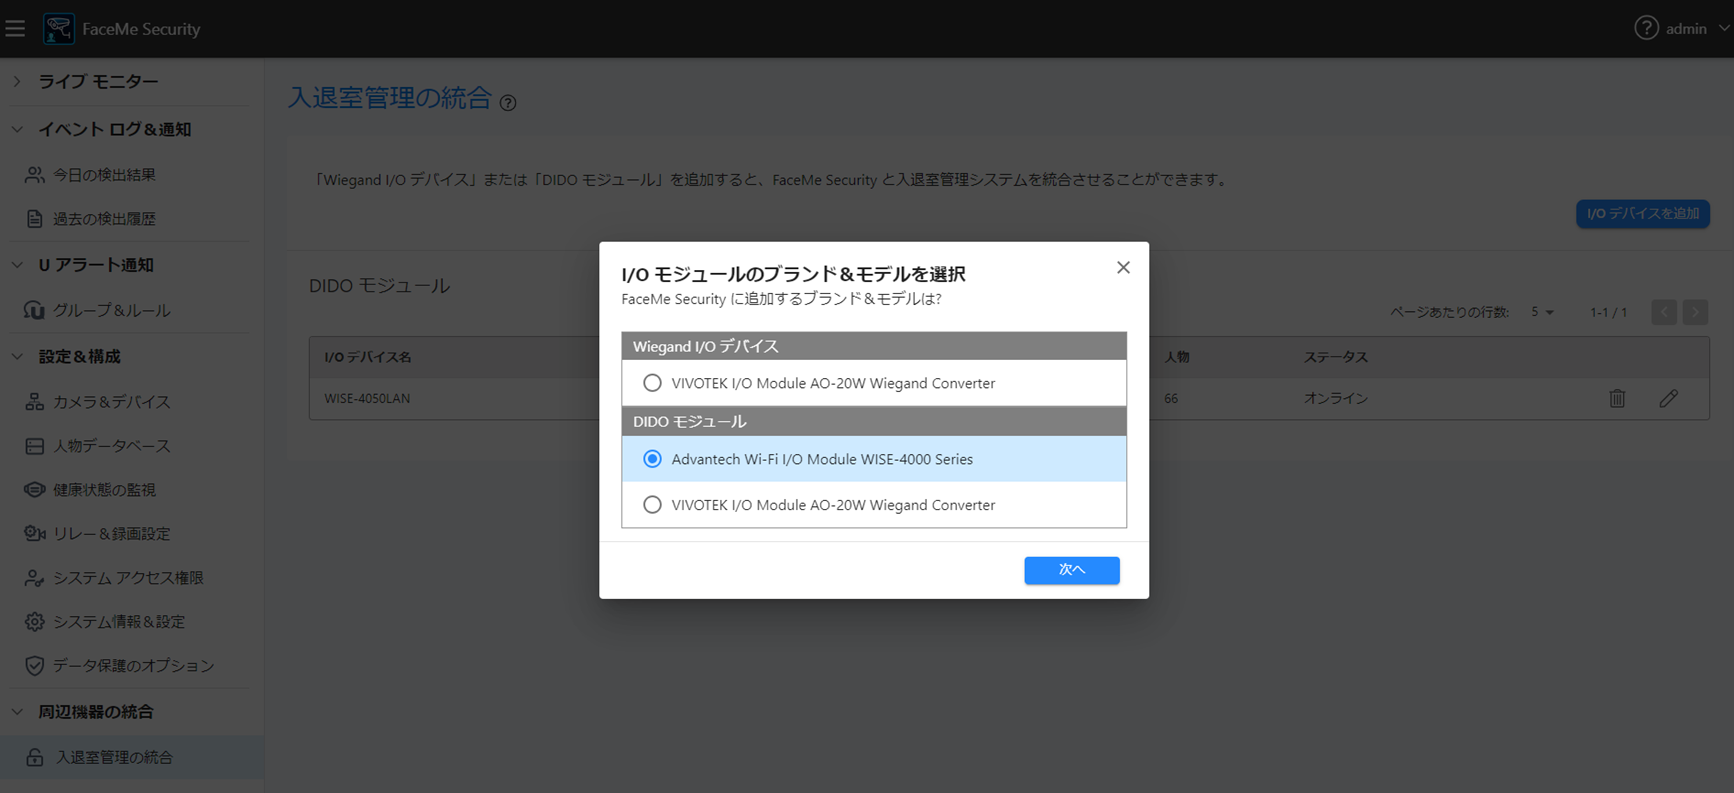Click the 1-1 / 1 pagination text
This screenshot has height=793, width=1734.
coord(1609,312)
